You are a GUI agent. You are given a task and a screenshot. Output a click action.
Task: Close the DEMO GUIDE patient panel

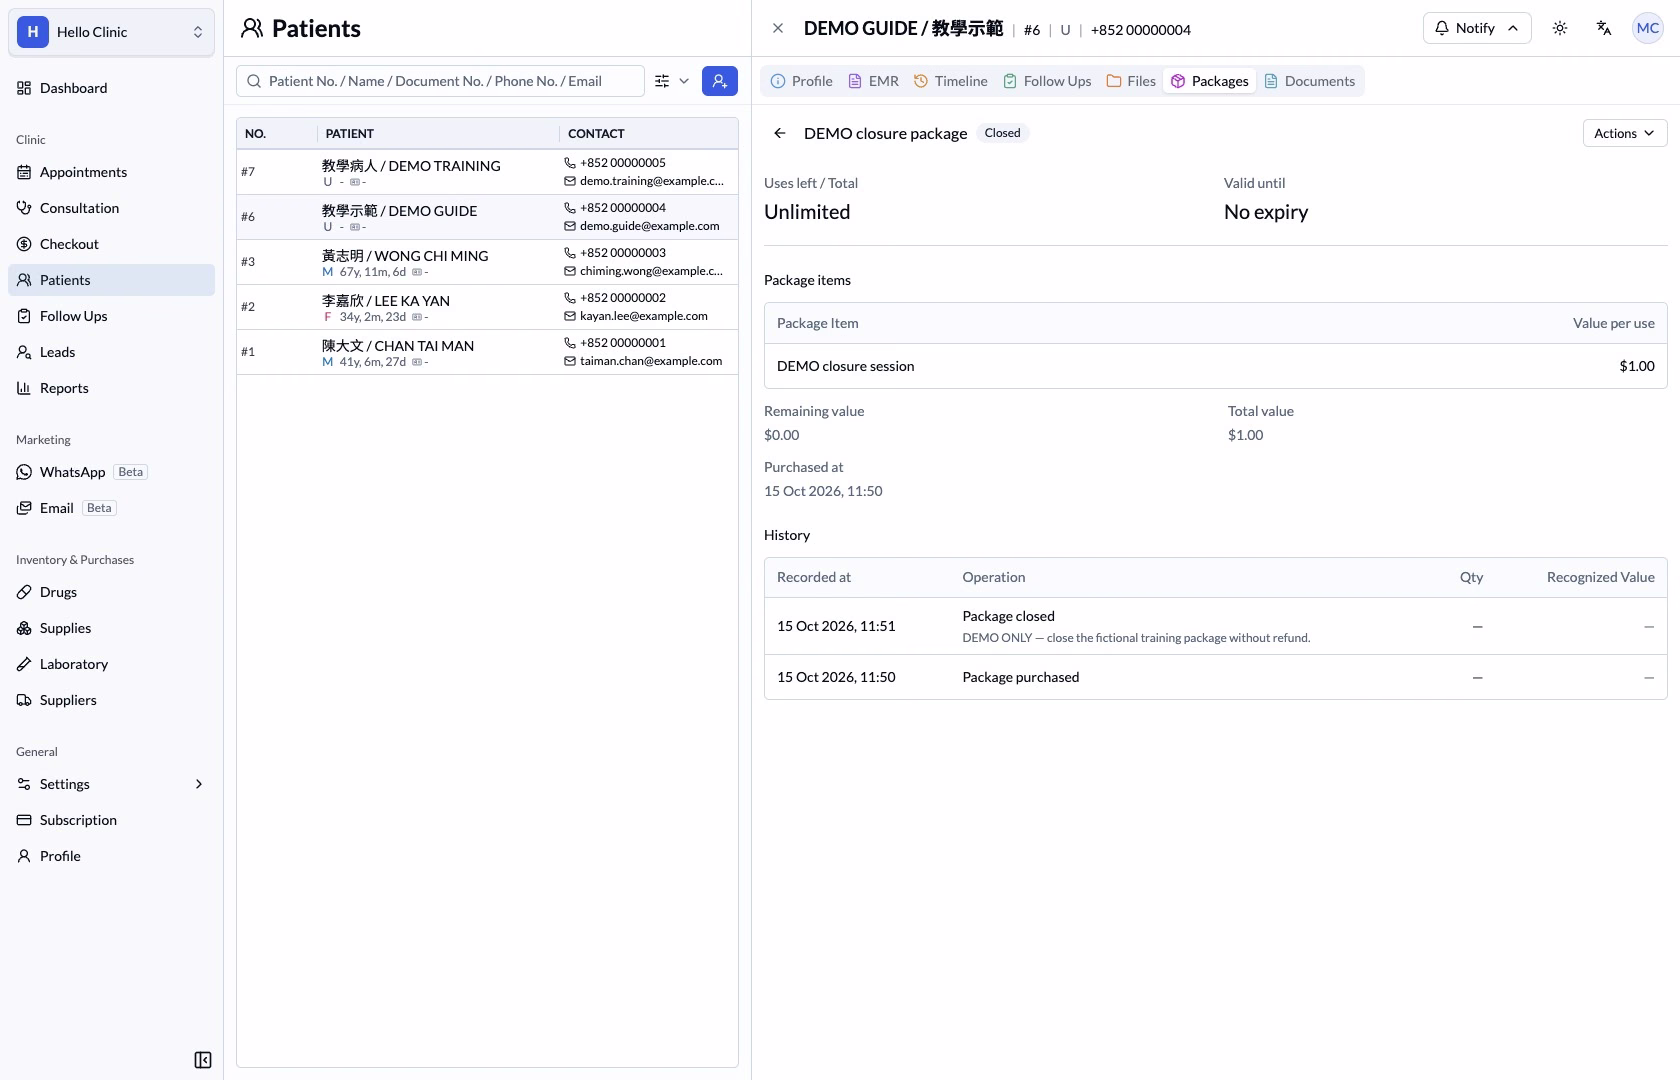click(x=778, y=28)
